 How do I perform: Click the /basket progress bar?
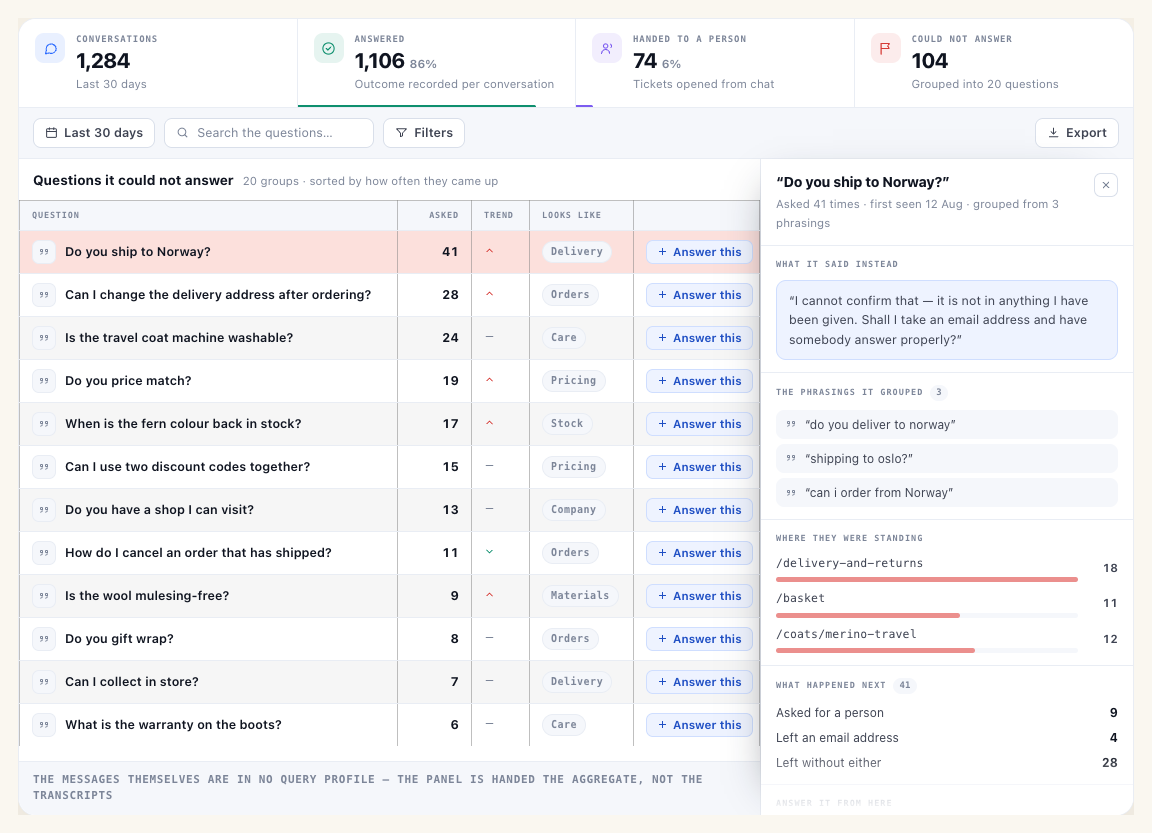926,615
